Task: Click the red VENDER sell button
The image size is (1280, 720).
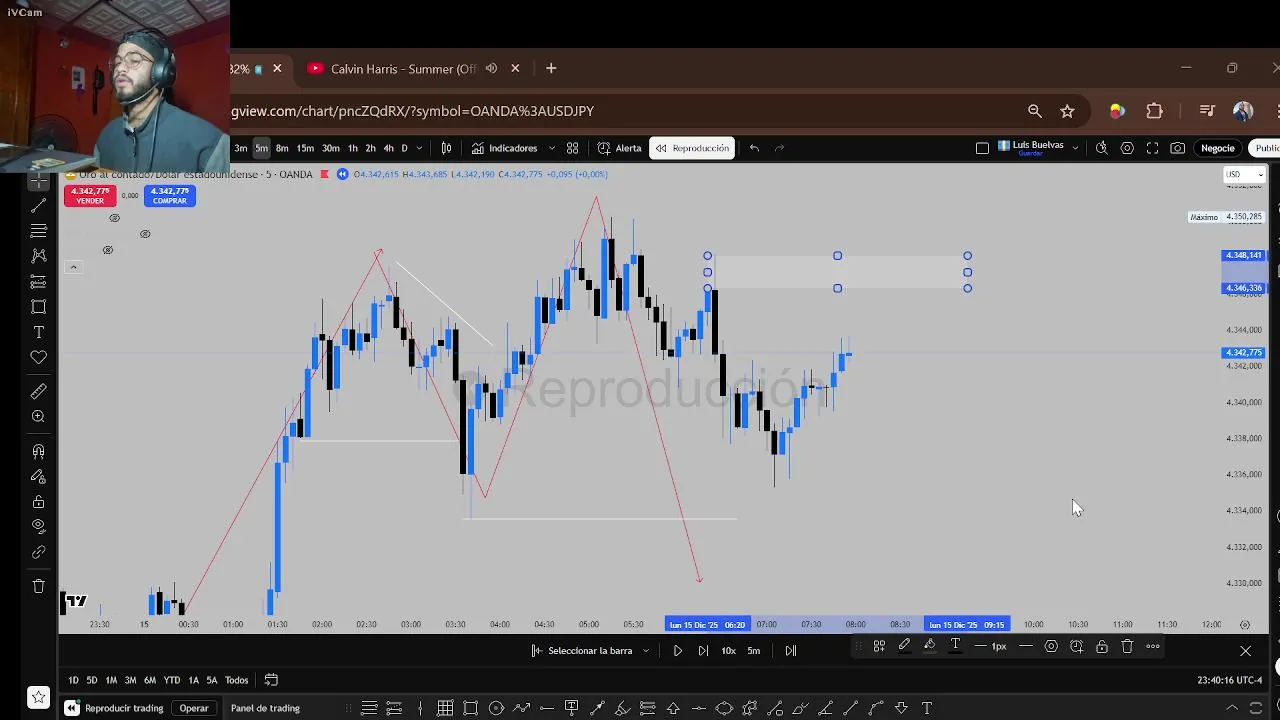Action: pyautogui.click(x=90, y=196)
